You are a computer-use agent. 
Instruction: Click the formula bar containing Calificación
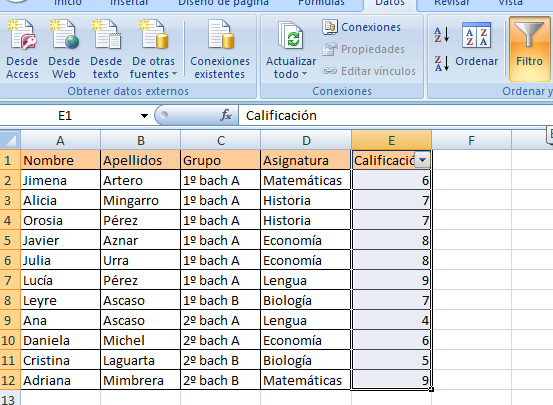396,115
